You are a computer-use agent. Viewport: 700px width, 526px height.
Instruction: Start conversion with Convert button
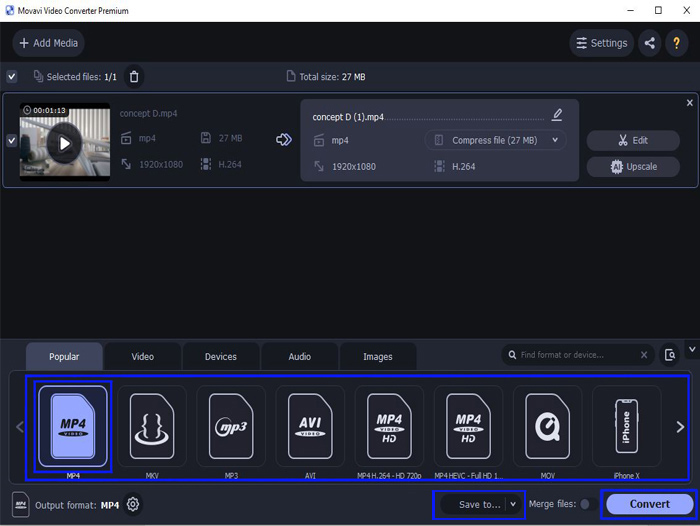[x=650, y=504]
